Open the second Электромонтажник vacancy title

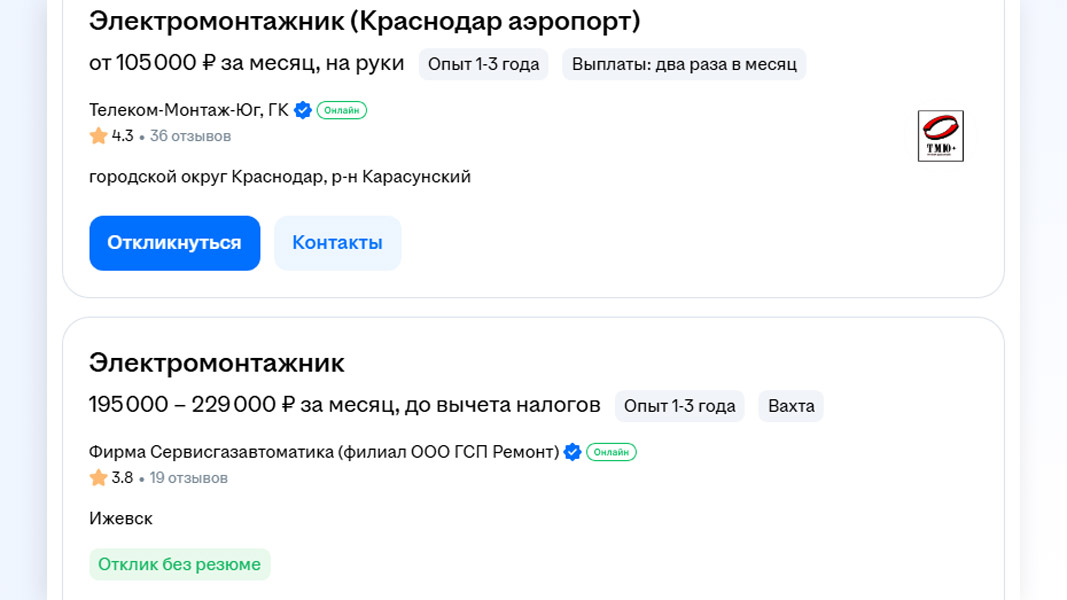216,363
